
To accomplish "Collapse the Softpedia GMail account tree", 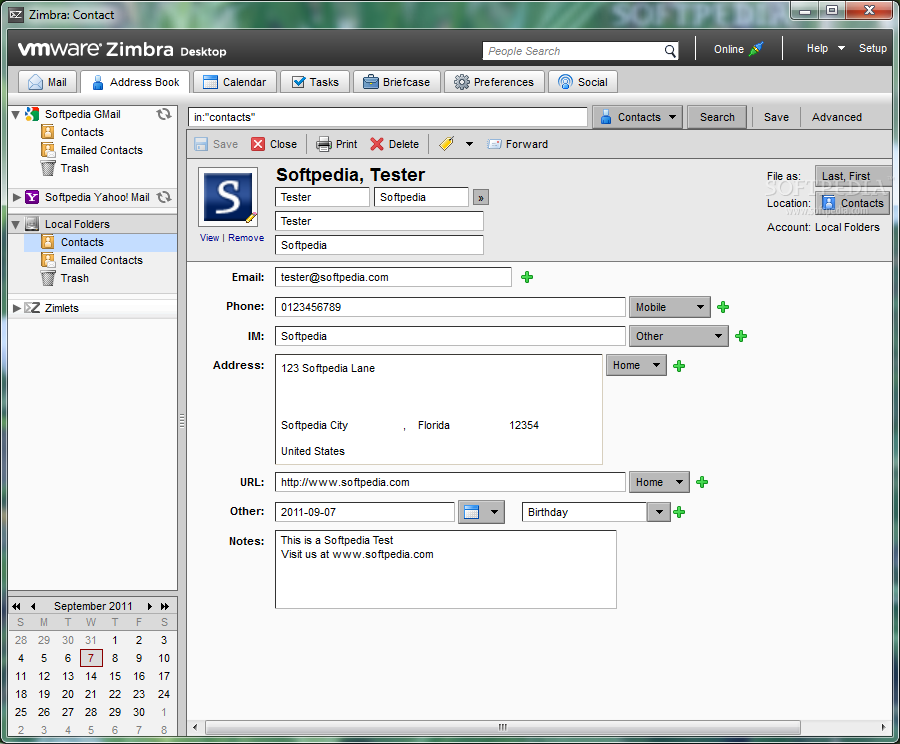I will click(x=16, y=114).
